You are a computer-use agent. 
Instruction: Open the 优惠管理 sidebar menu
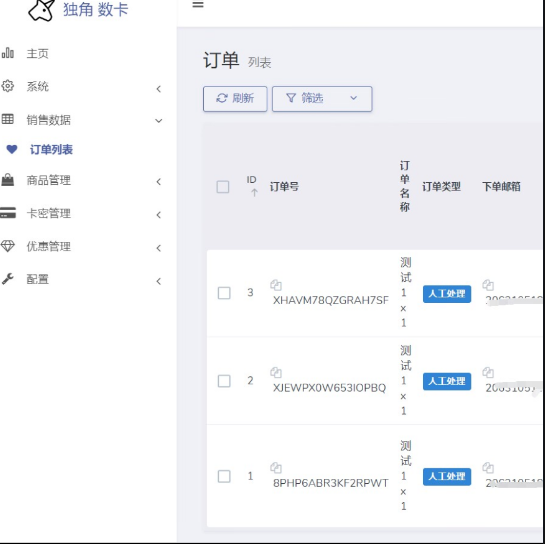pyautogui.click(x=49, y=246)
